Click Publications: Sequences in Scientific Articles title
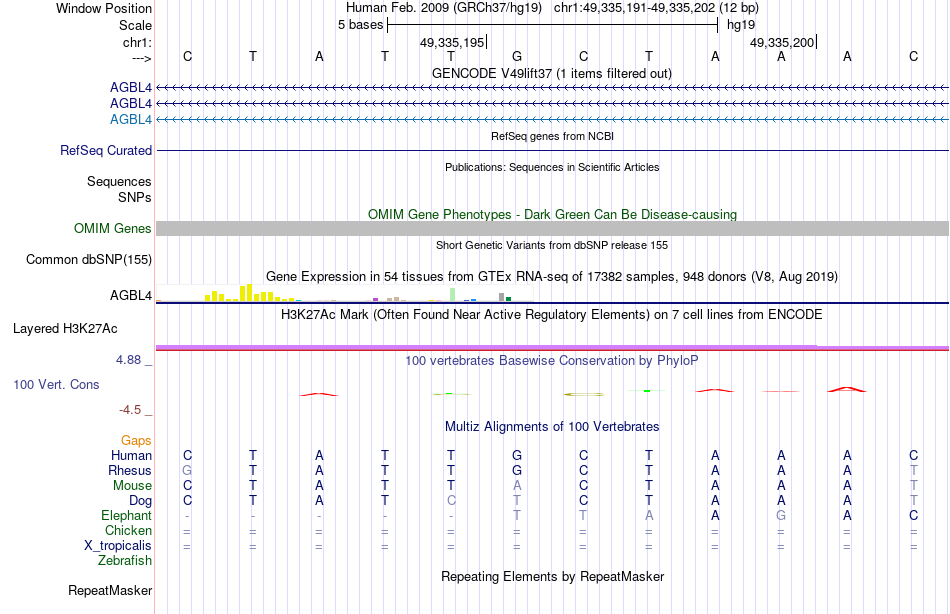Viewport: 950px width, 614px height. click(x=552, y=167)
